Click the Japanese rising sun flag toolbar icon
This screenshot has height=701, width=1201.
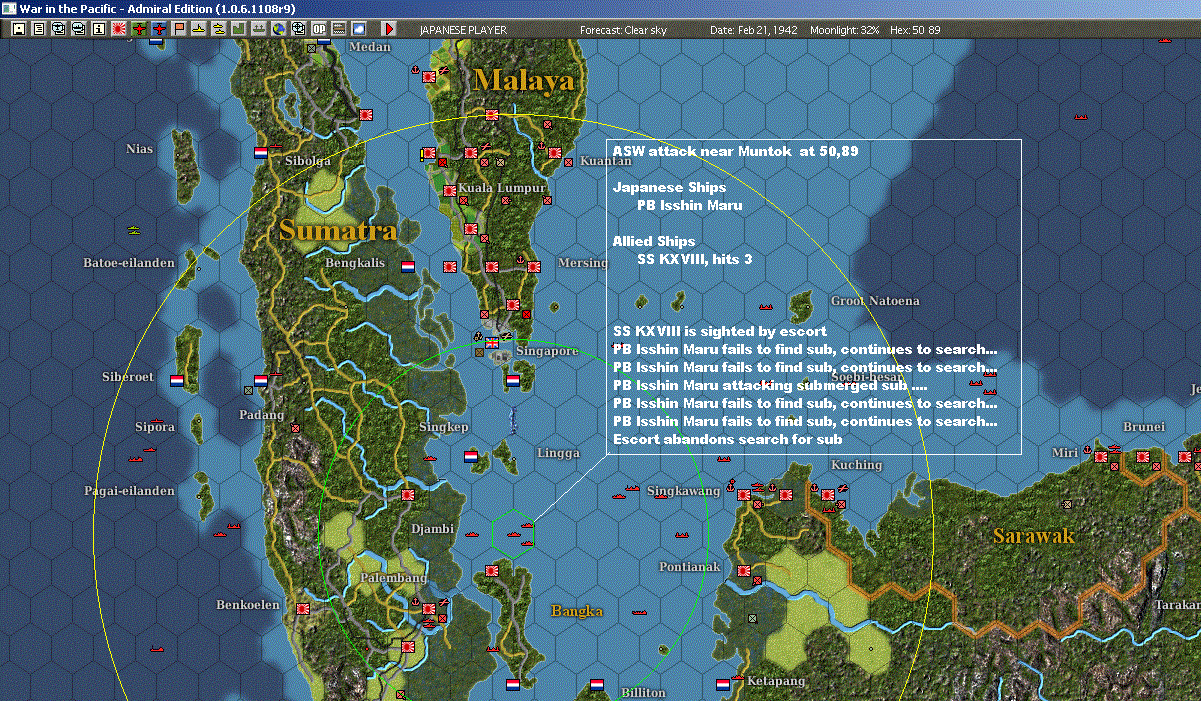click(118, 29)
